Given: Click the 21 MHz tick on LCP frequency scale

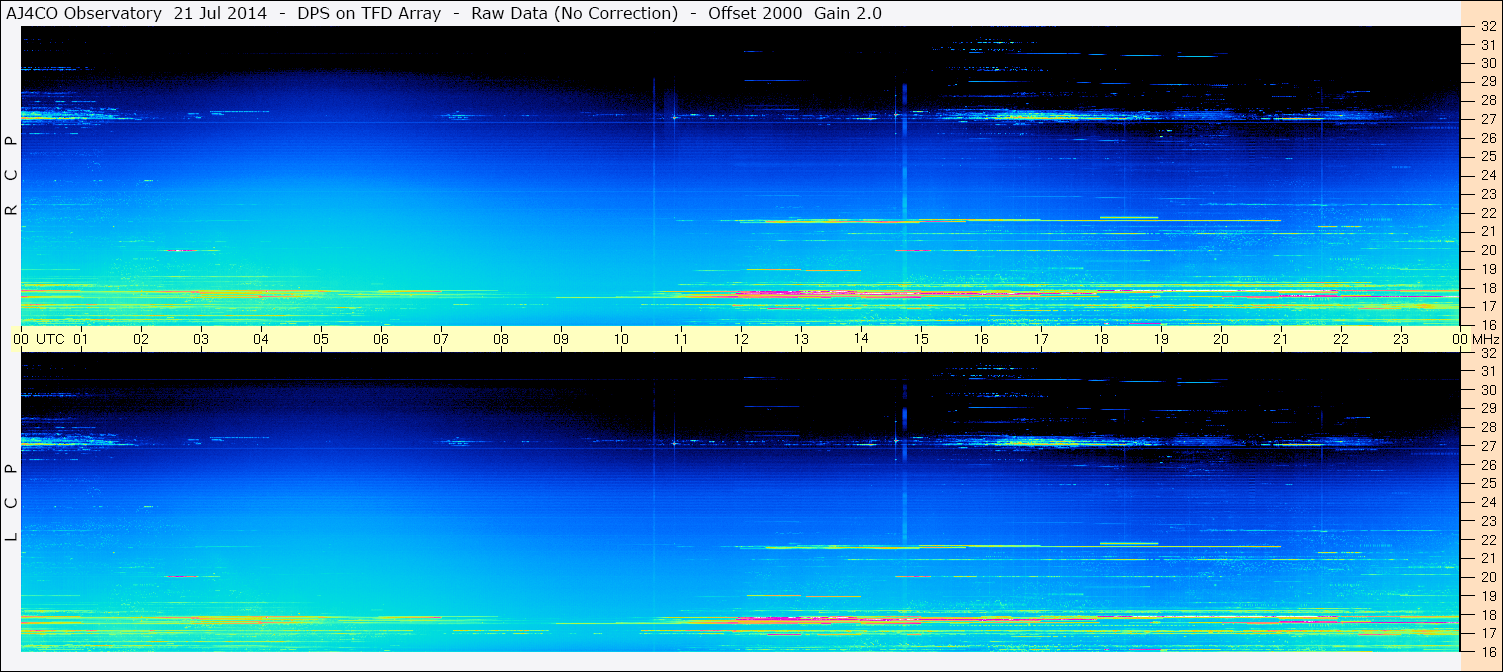Looking at the screenshot, I should tap(1488, 558).
